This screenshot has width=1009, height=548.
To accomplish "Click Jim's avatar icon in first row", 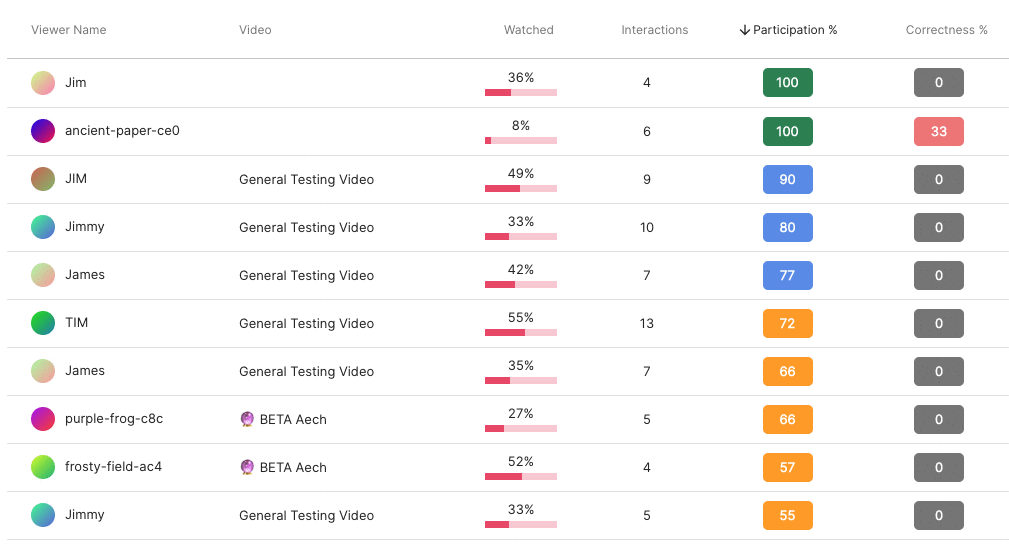I will tap(42, 83).
